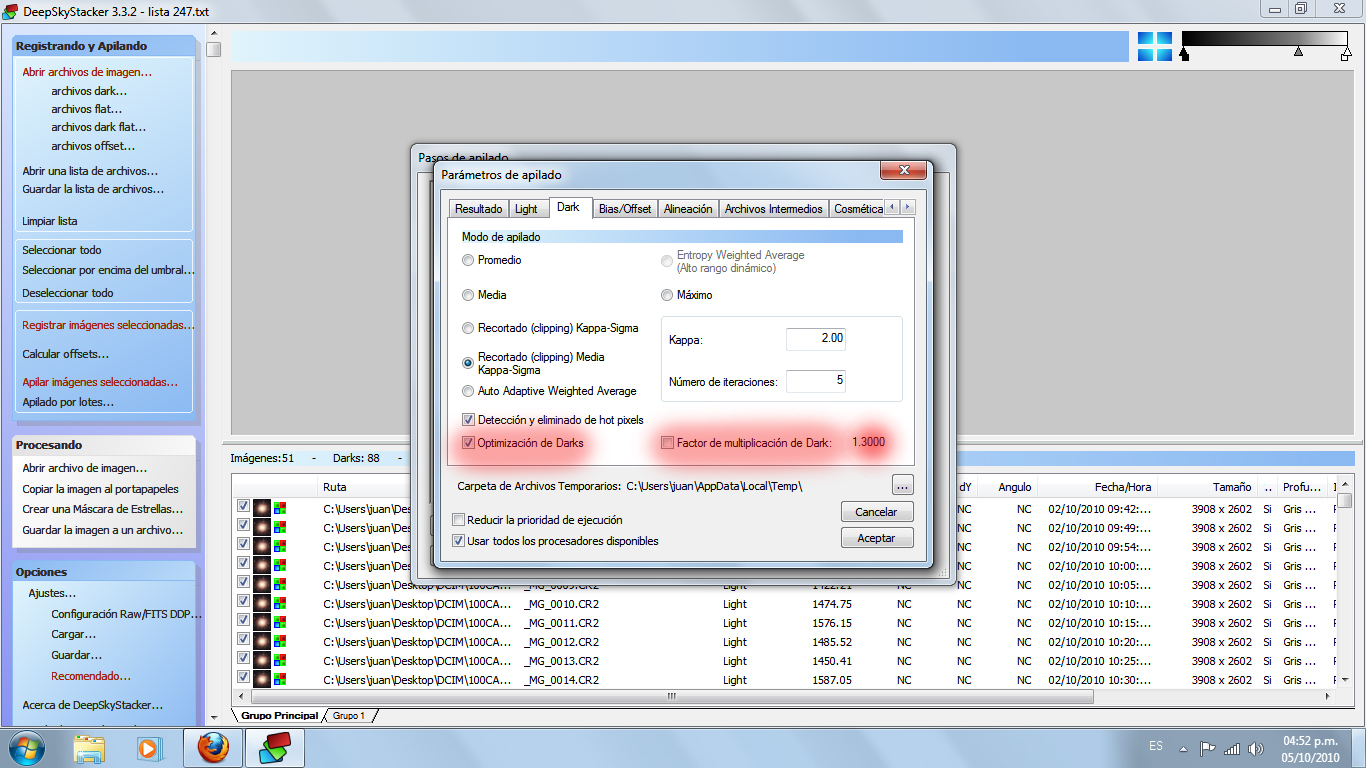
Task: Select the Máximo stacking mode
Action: tap(667, 295)
